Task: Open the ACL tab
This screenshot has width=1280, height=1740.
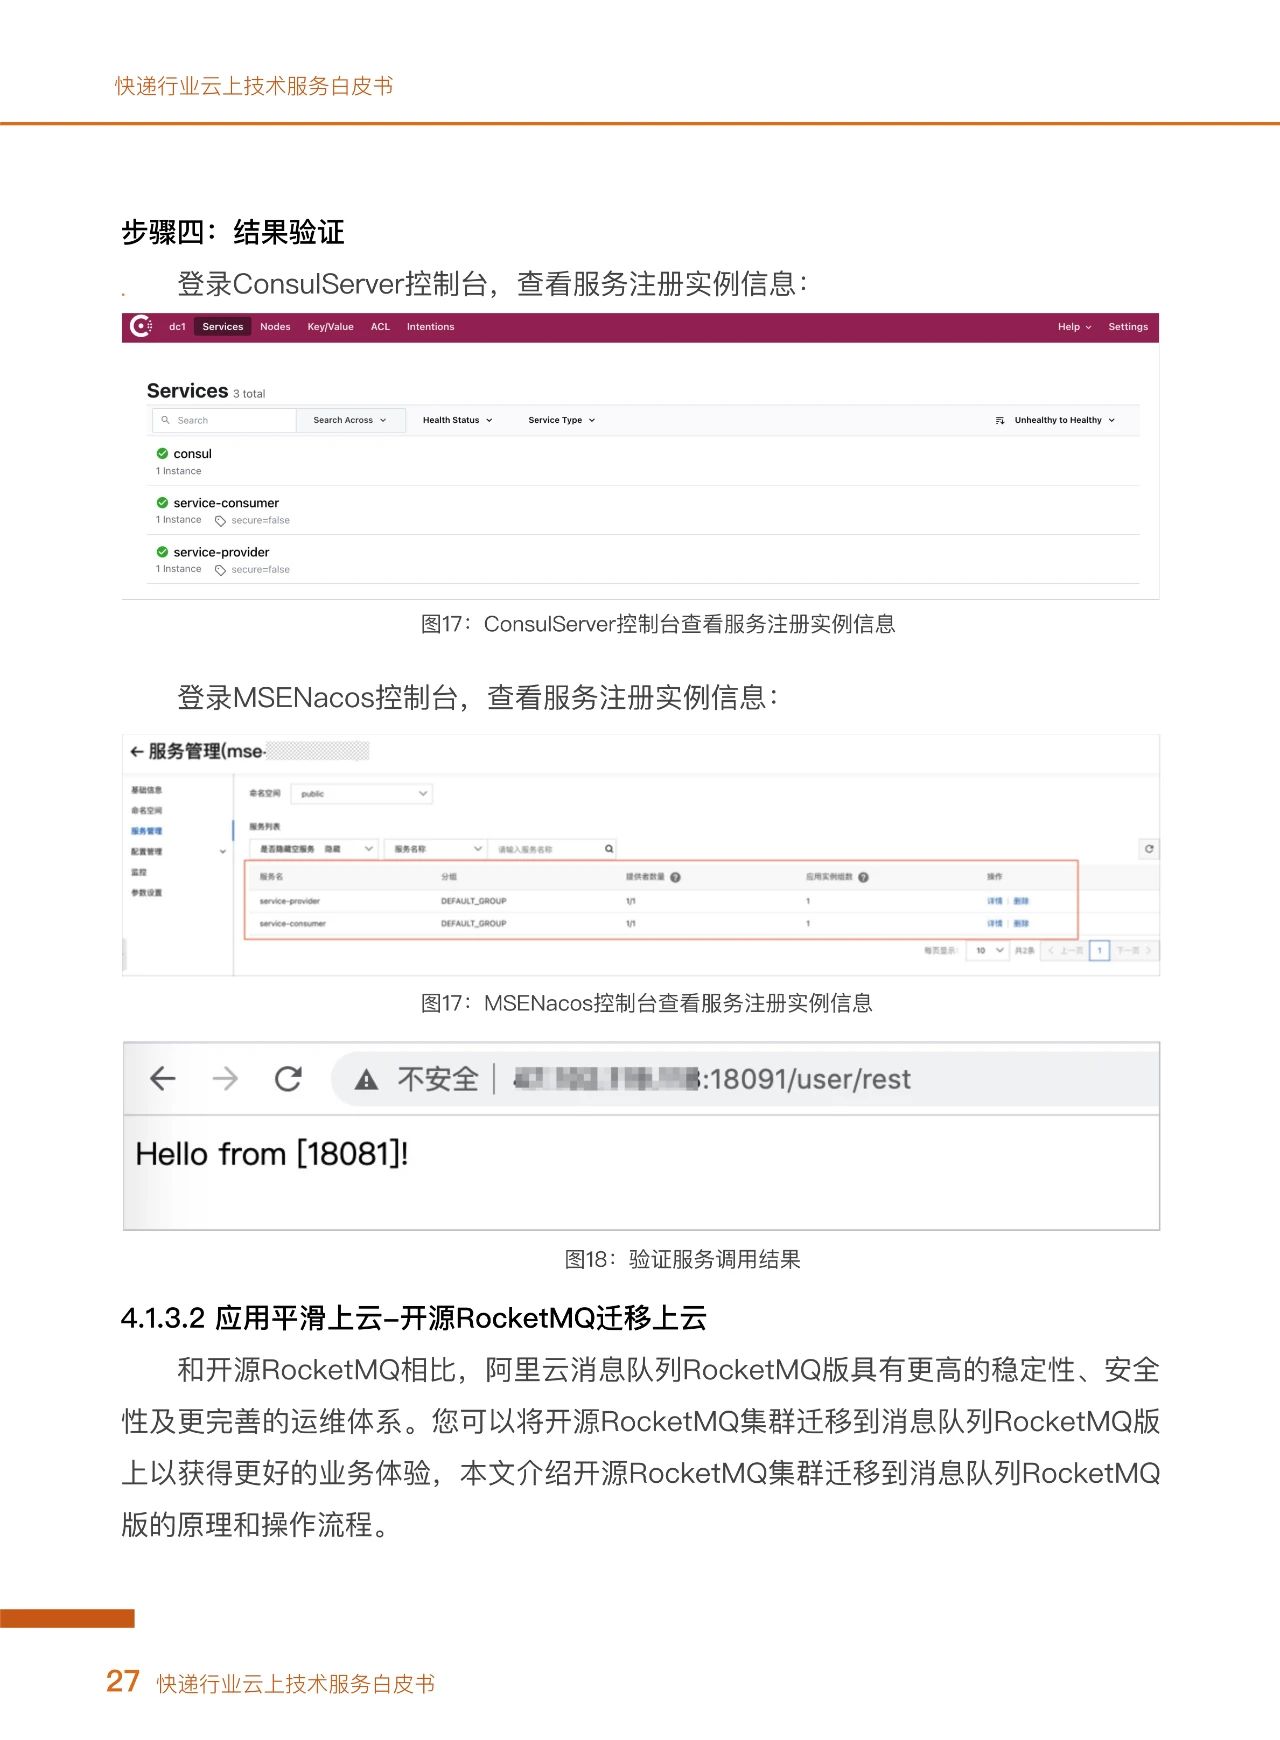Action: tap(380, 327)
